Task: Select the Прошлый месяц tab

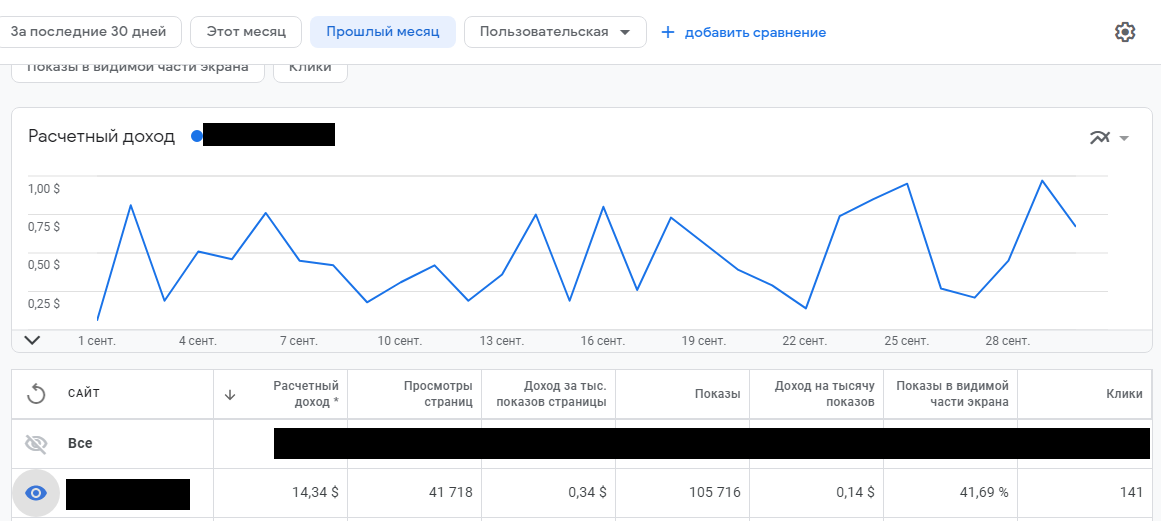Action: (383, 32)
